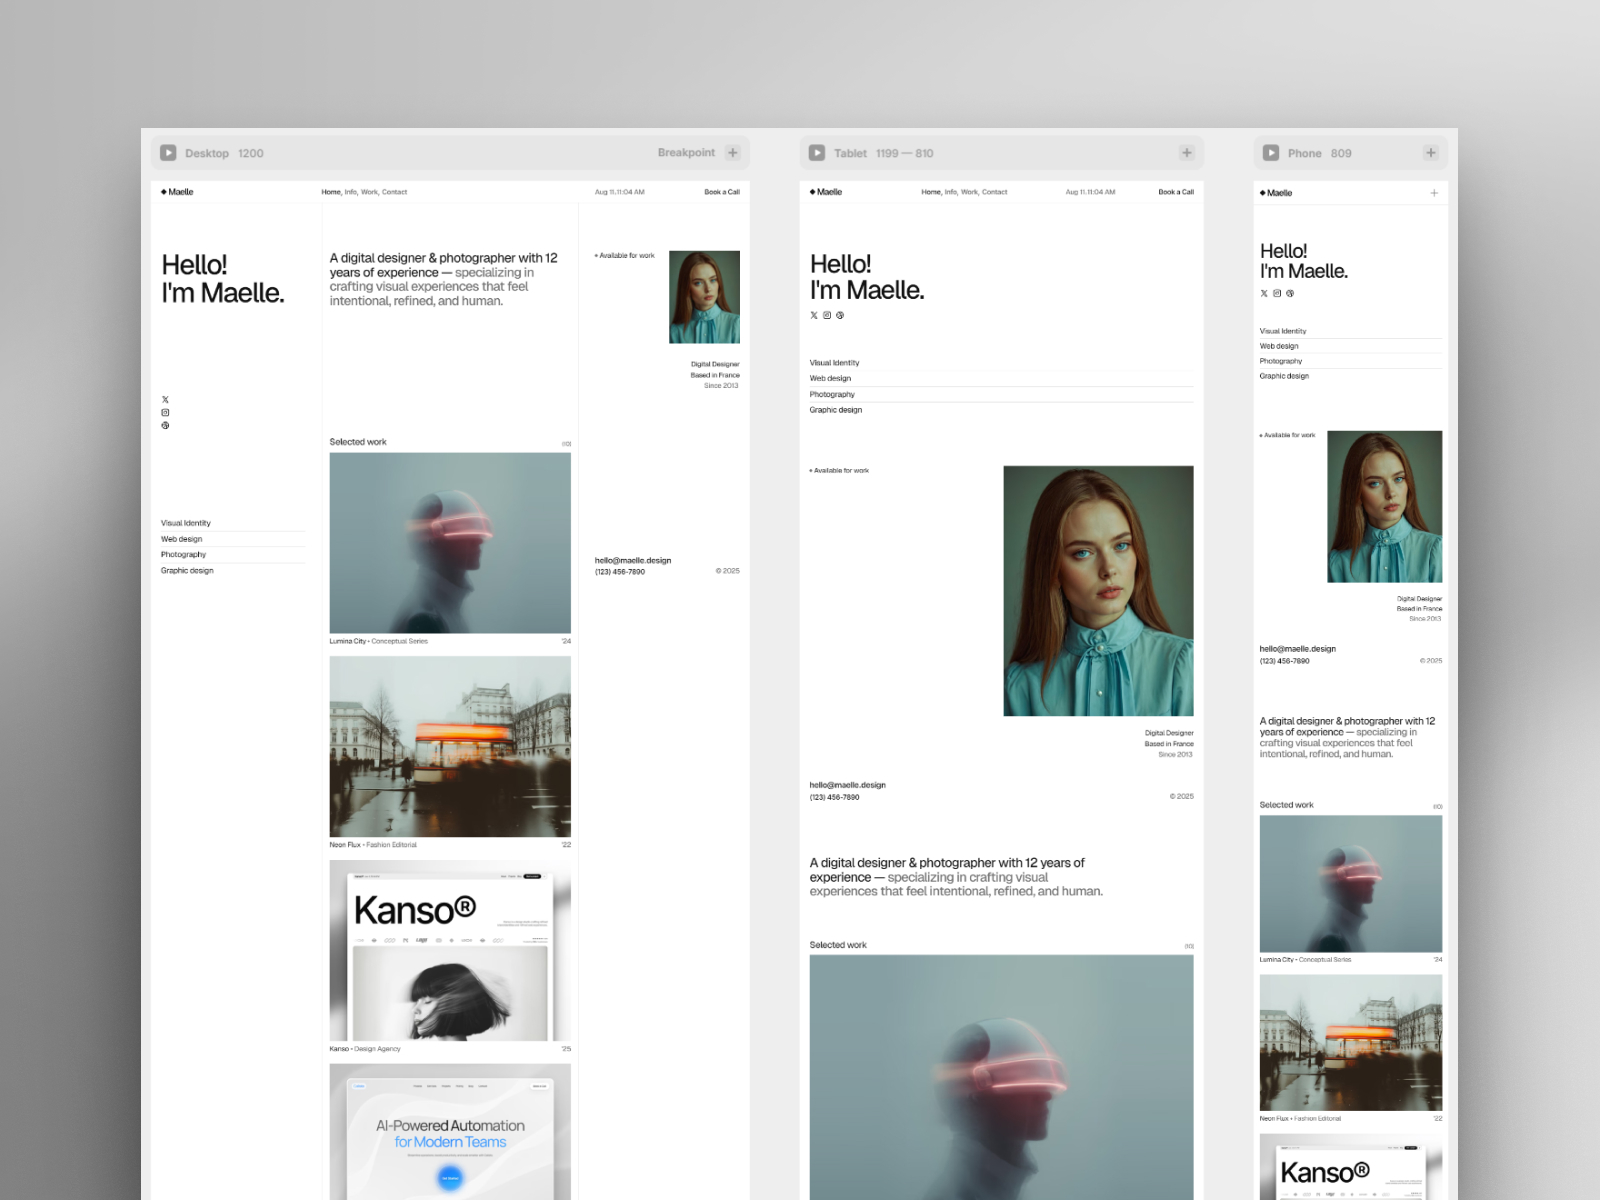Click Book a Call in Tablet page
Viewport: 1600px width, 1200px height.
1176,192
